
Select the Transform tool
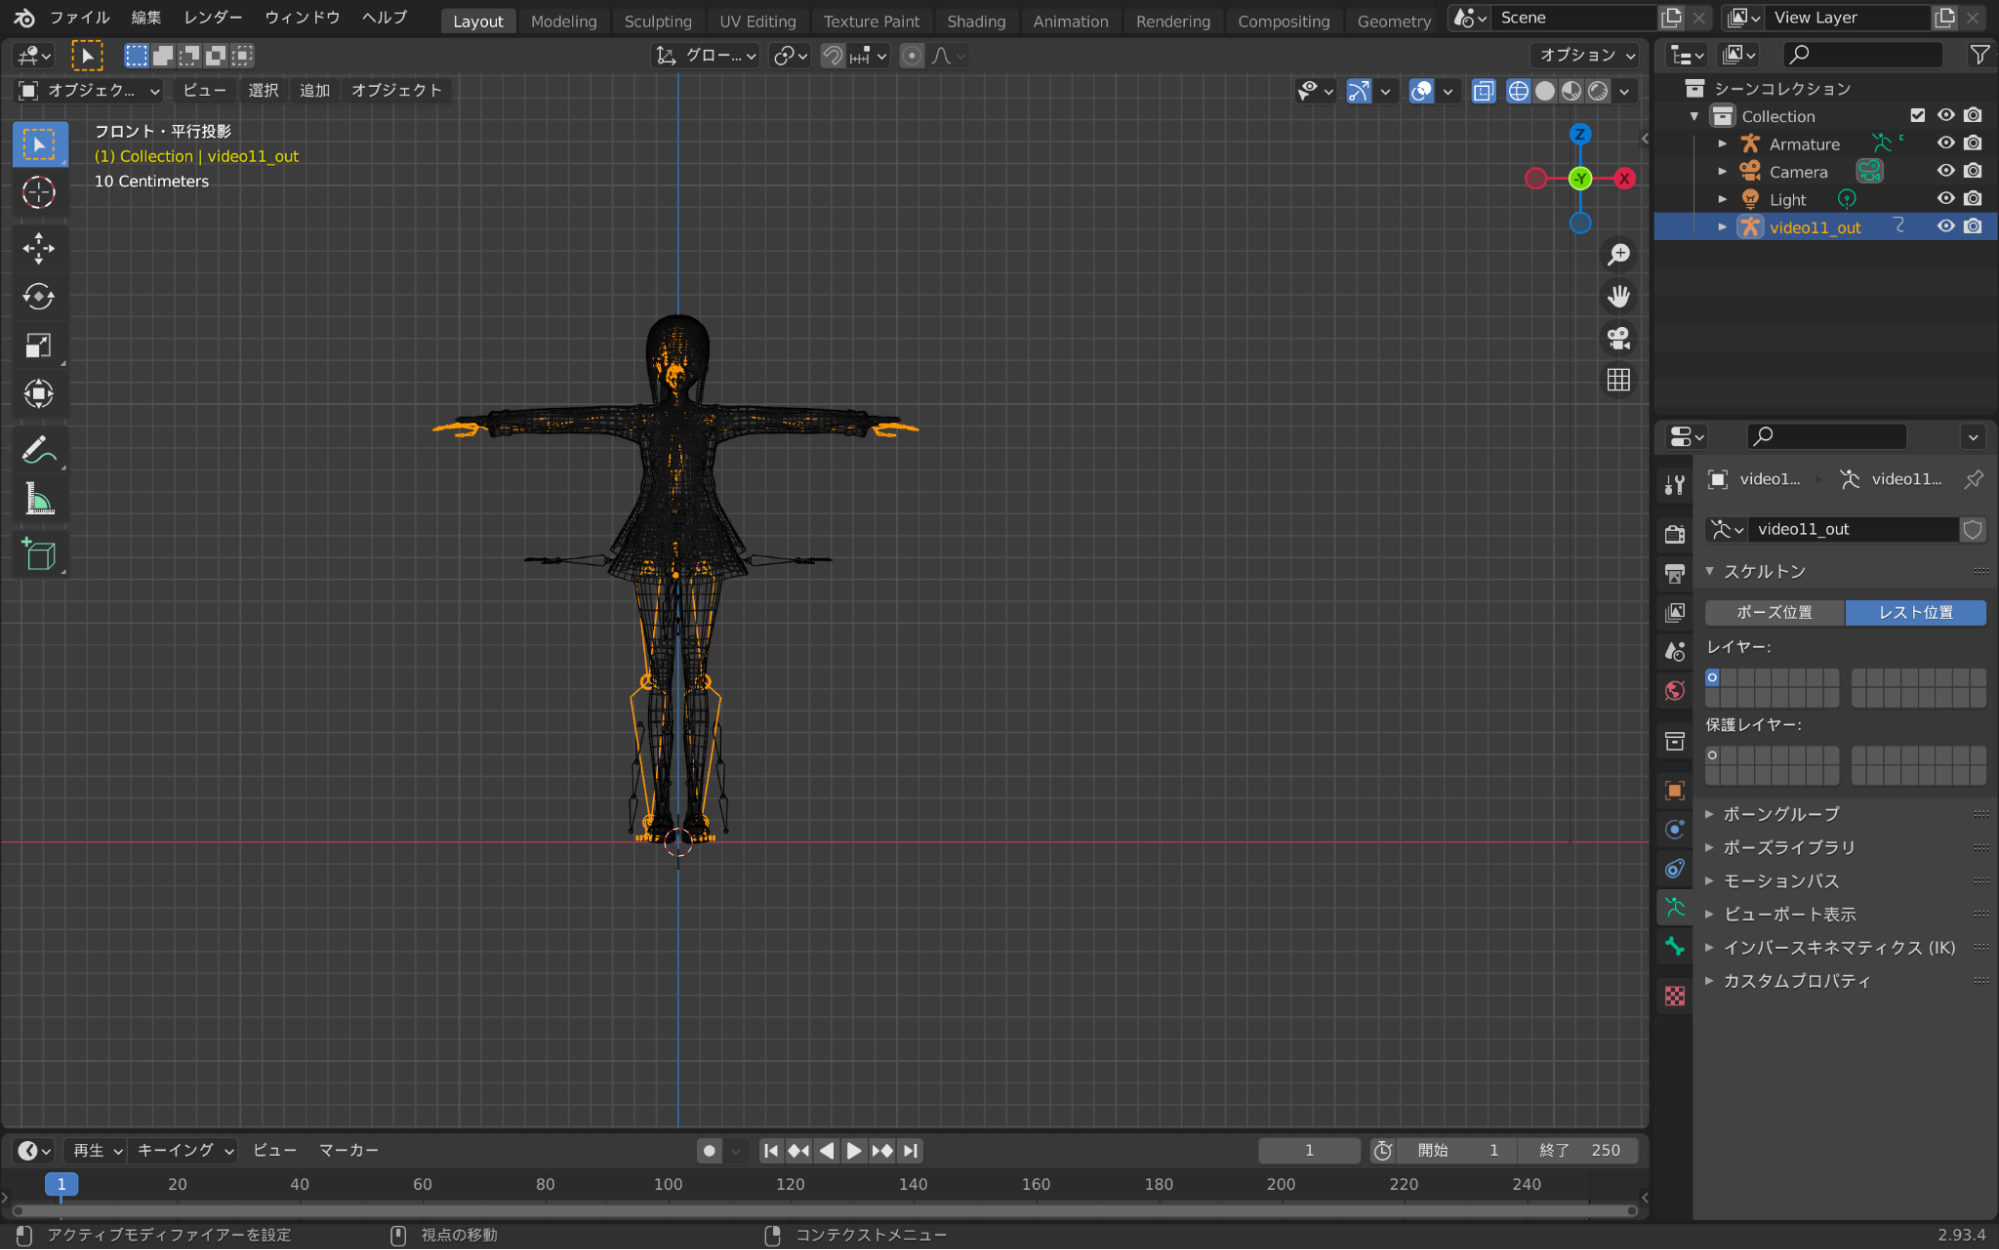(x=39, y=394)
